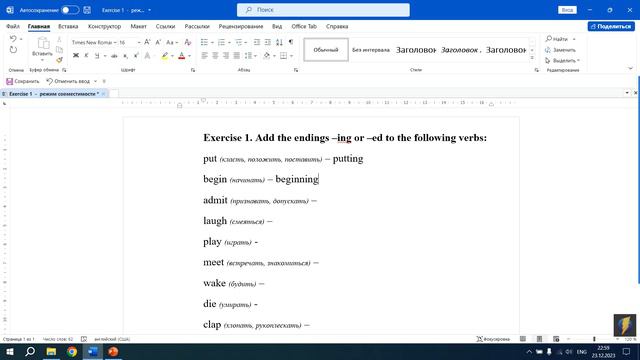Center the paragraph text

(x=215, y=56)
